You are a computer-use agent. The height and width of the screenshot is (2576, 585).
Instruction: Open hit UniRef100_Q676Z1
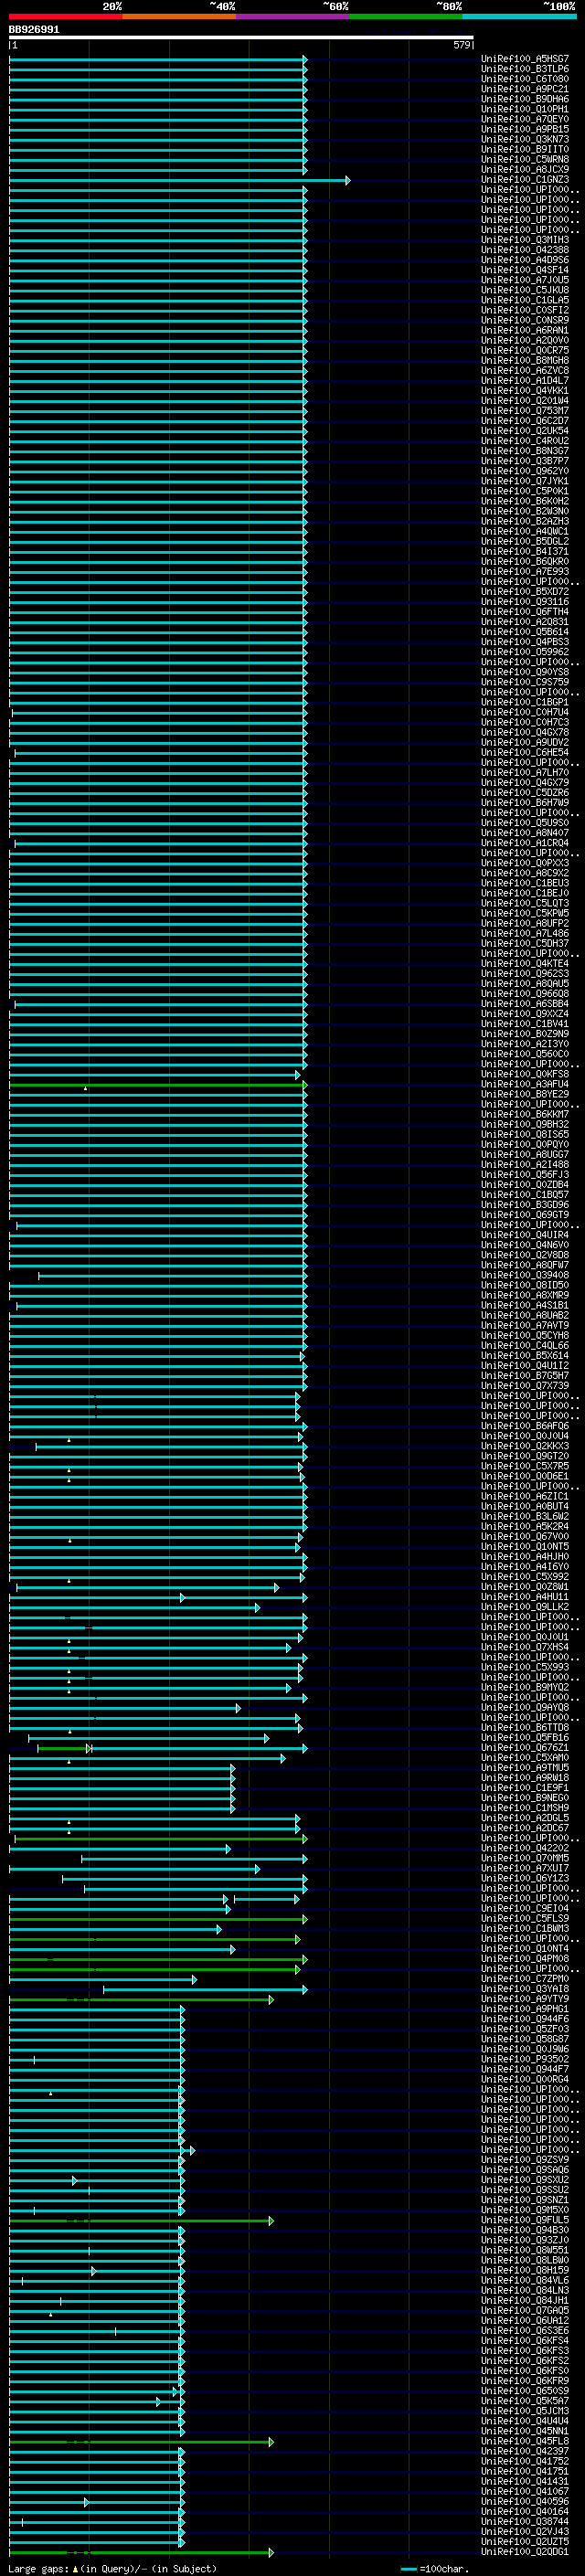(525, 1747)
